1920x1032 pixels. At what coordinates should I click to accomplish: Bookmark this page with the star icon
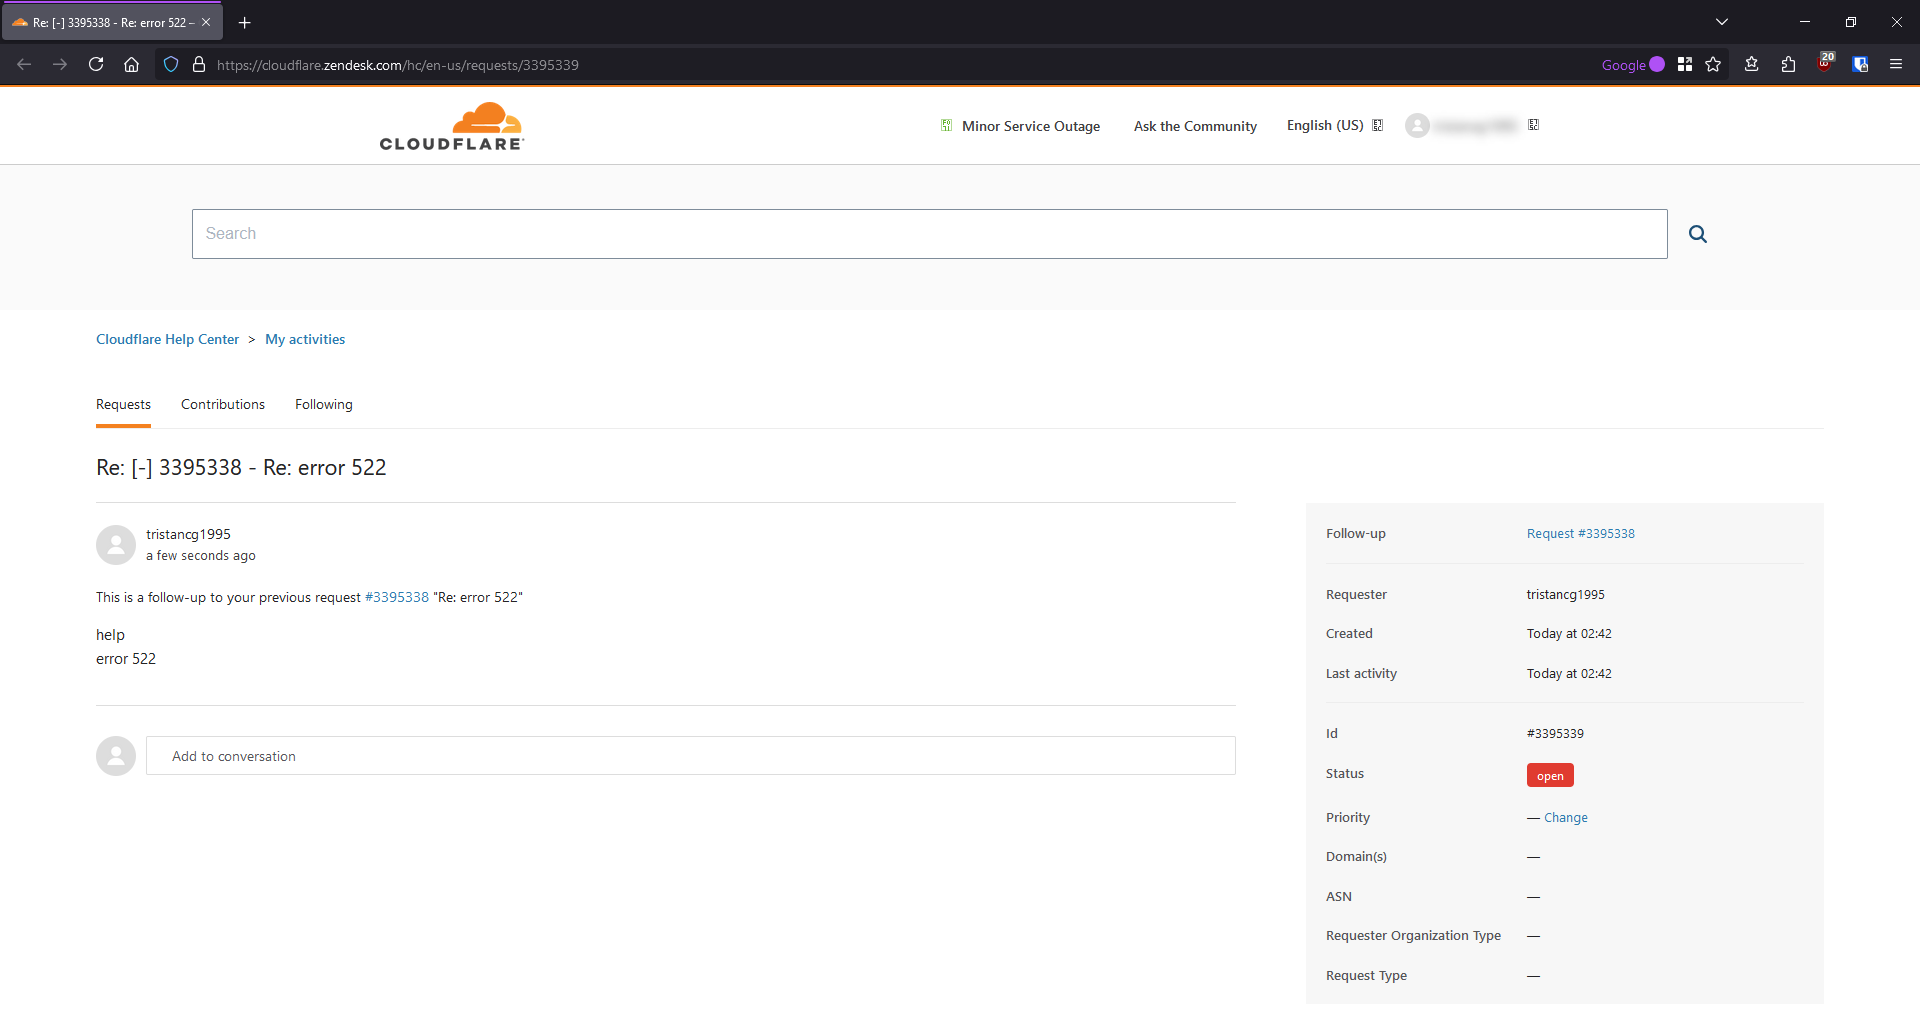(x=1714, y=64)
